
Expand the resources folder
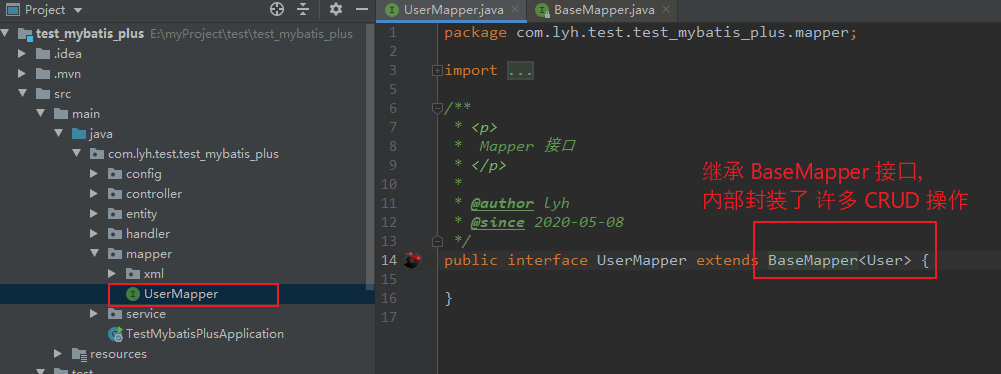58,354
